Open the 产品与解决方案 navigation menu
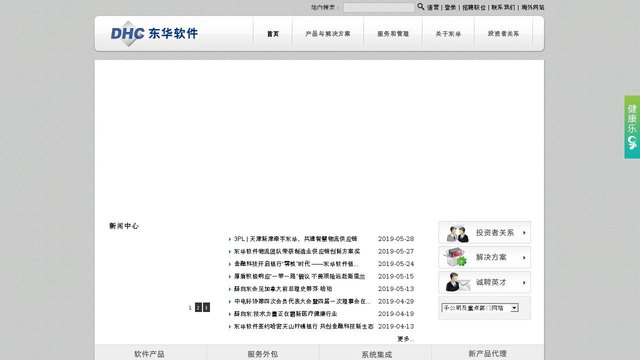The width and height of the screenshot is (640, 360). [x=327, y=34]
